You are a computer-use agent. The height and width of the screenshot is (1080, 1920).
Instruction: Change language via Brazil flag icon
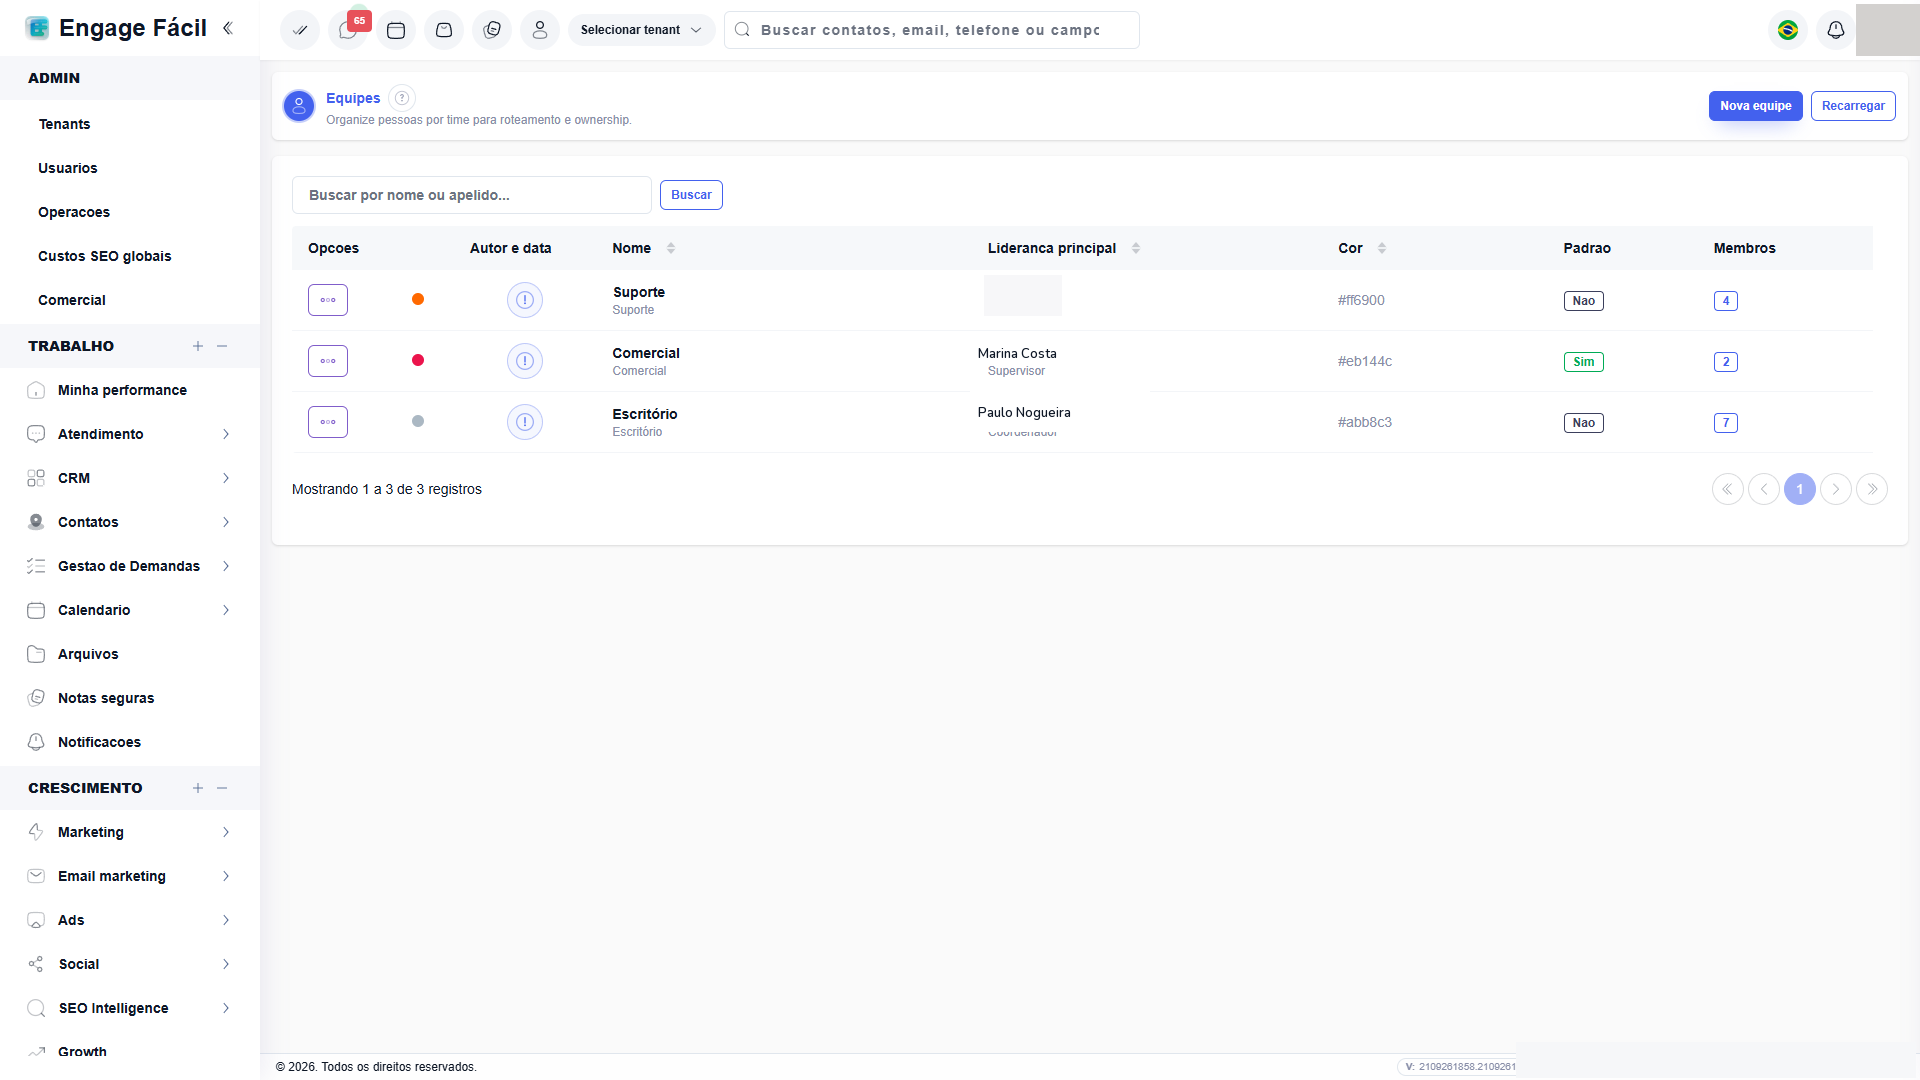1788,30
